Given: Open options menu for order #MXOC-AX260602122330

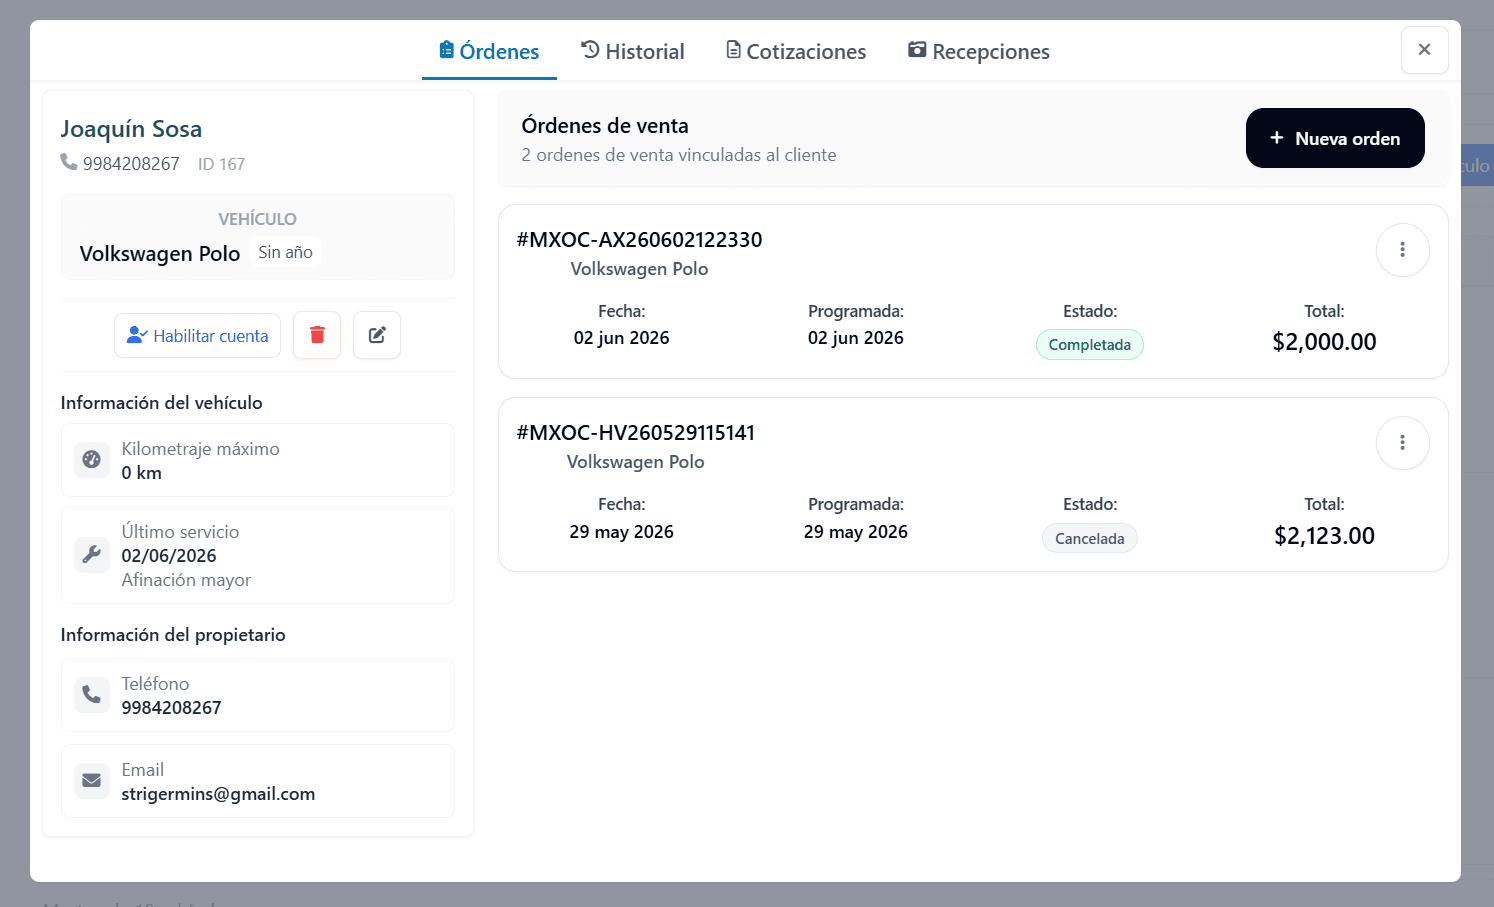Looking at the screenshot, I should (x=1402, y=250).
